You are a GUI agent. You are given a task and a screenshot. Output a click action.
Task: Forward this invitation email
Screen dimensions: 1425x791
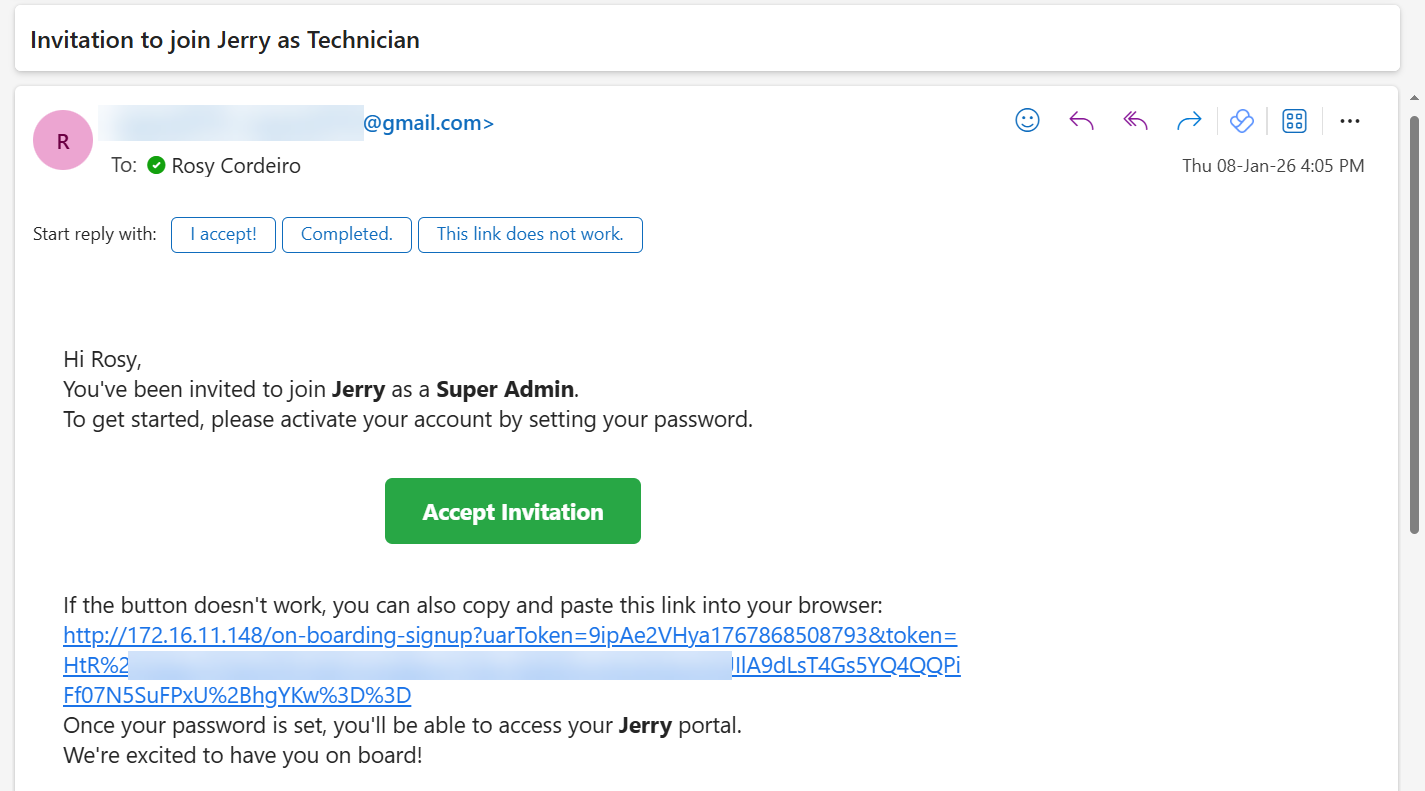[x=1189, y=121]
